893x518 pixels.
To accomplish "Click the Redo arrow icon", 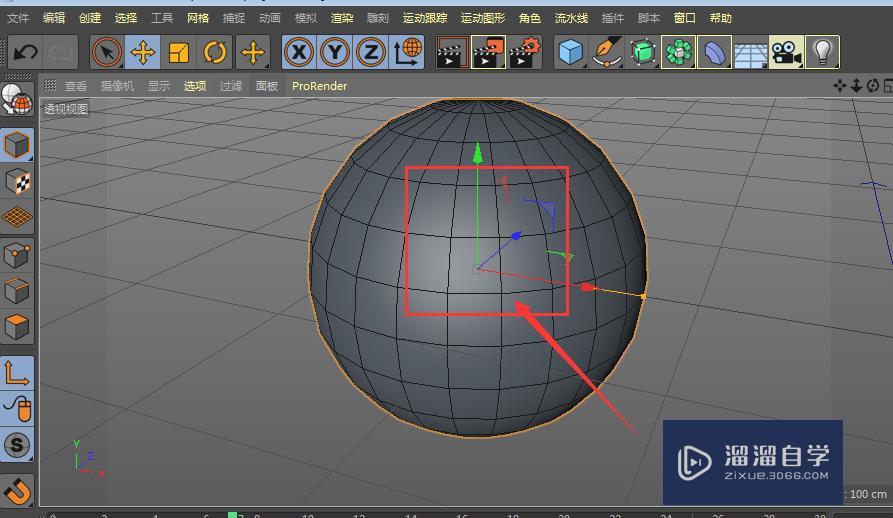I will (61, 52).
